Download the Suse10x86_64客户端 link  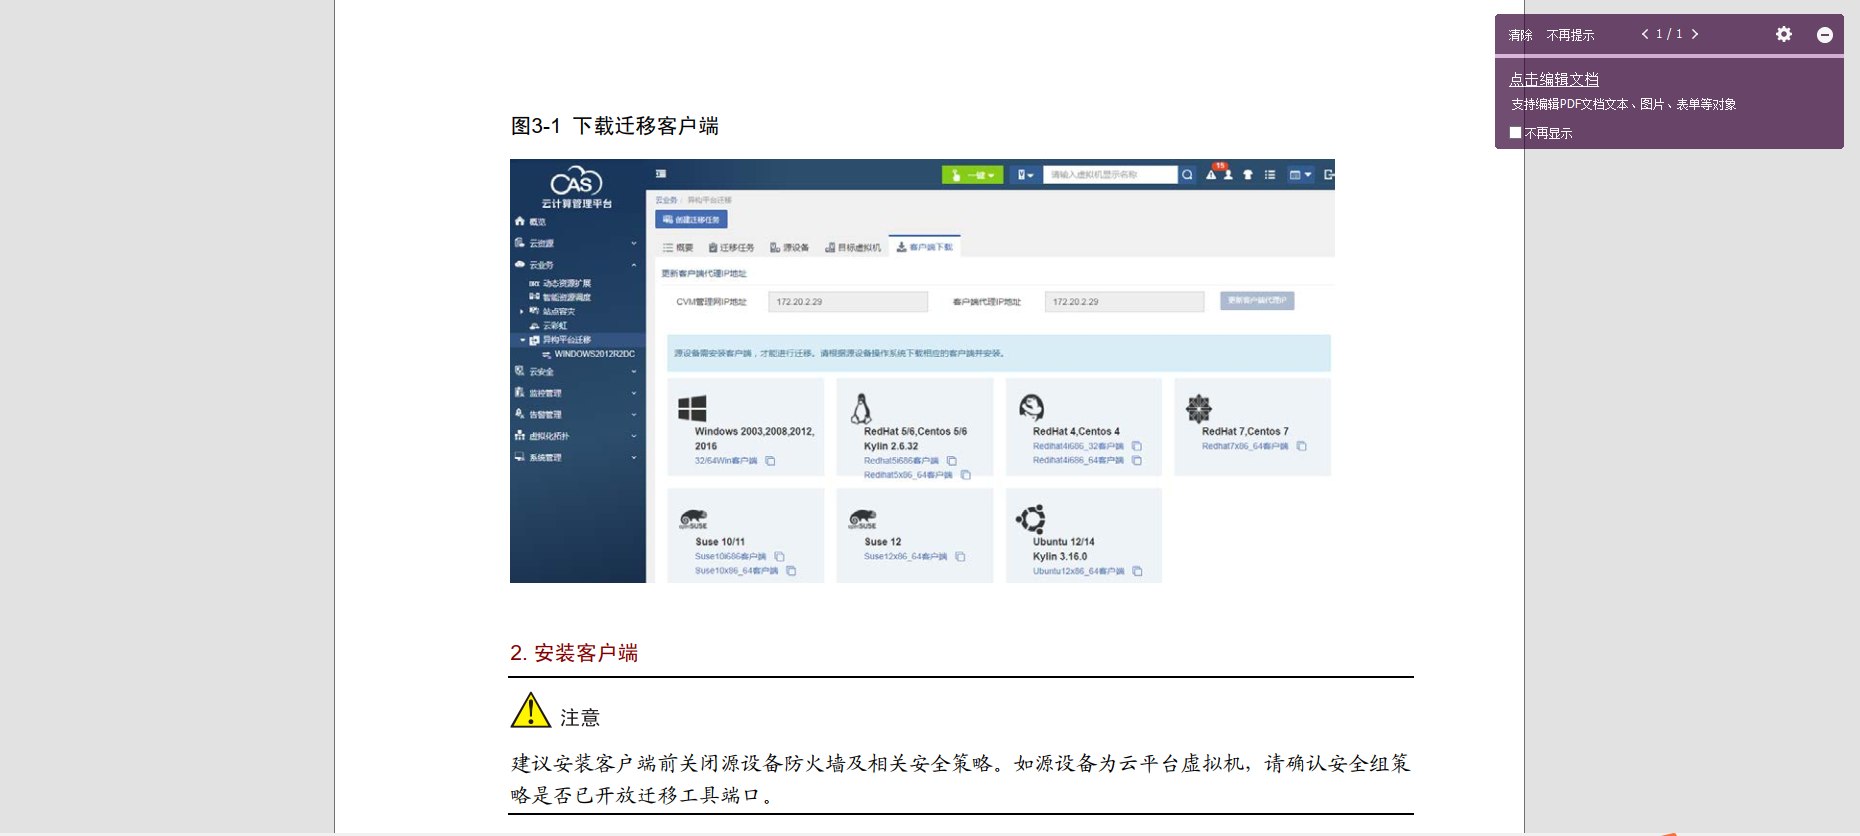click(736, 571)
